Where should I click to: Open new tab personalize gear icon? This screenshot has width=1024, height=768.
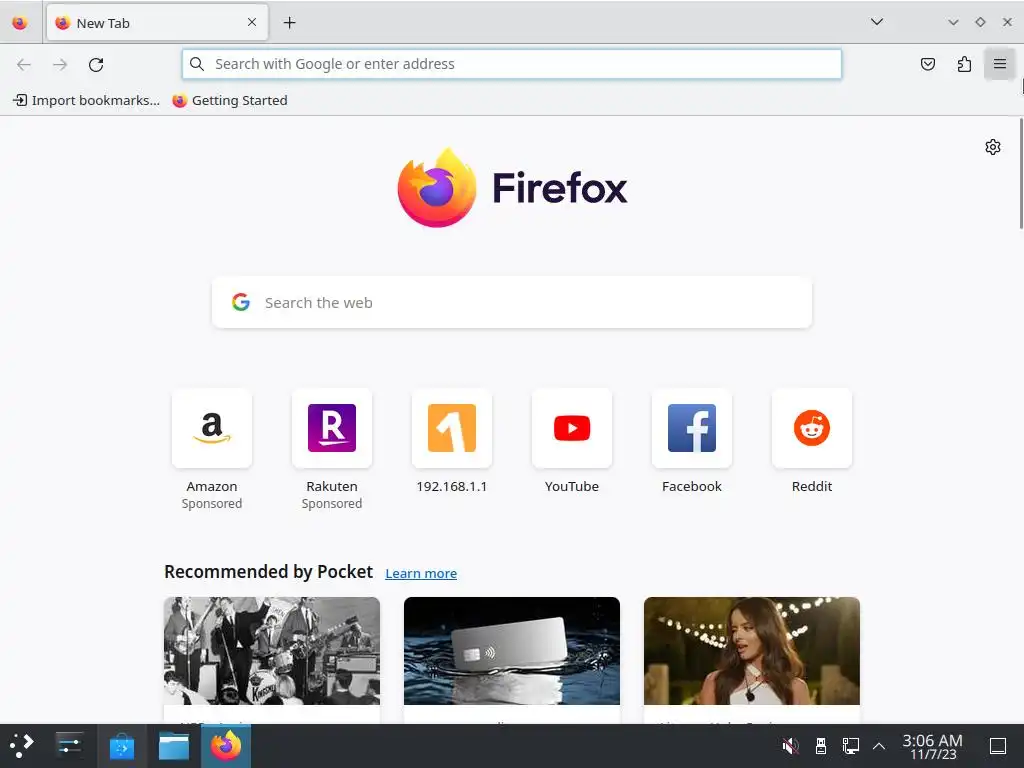(993, 147)
